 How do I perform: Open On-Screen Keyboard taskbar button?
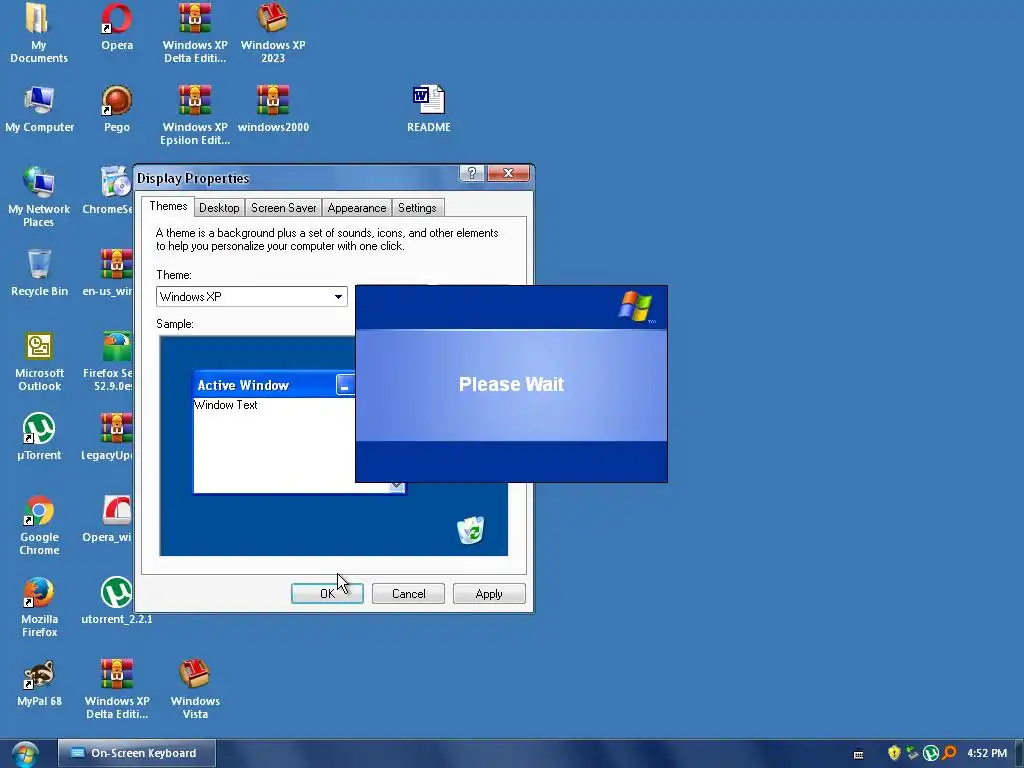(136, 753)
